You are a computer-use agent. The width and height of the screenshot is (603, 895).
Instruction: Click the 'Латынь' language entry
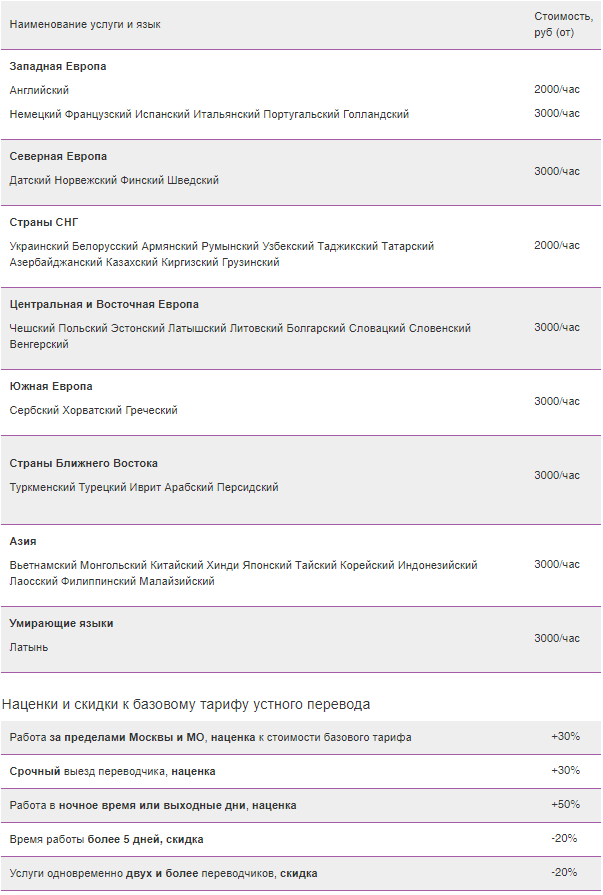(x=29, y=647)
